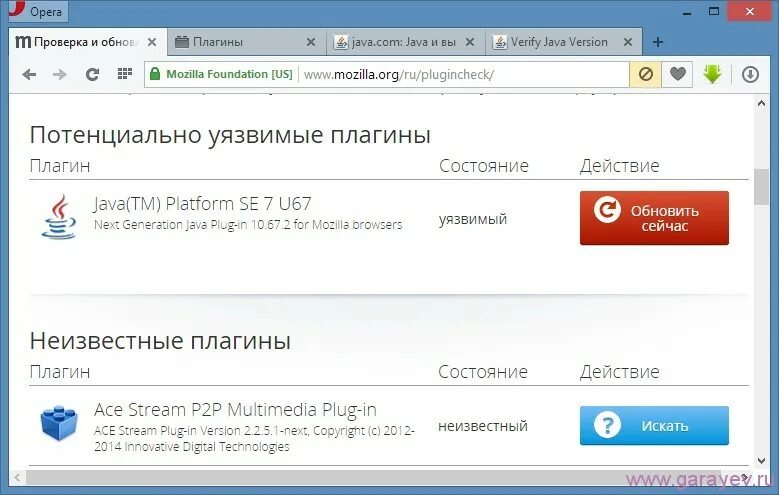Click the Обновить сейчас button
The height and width of the screenshot is (495, 779).
pyautogui.click(x=654, y=218)
